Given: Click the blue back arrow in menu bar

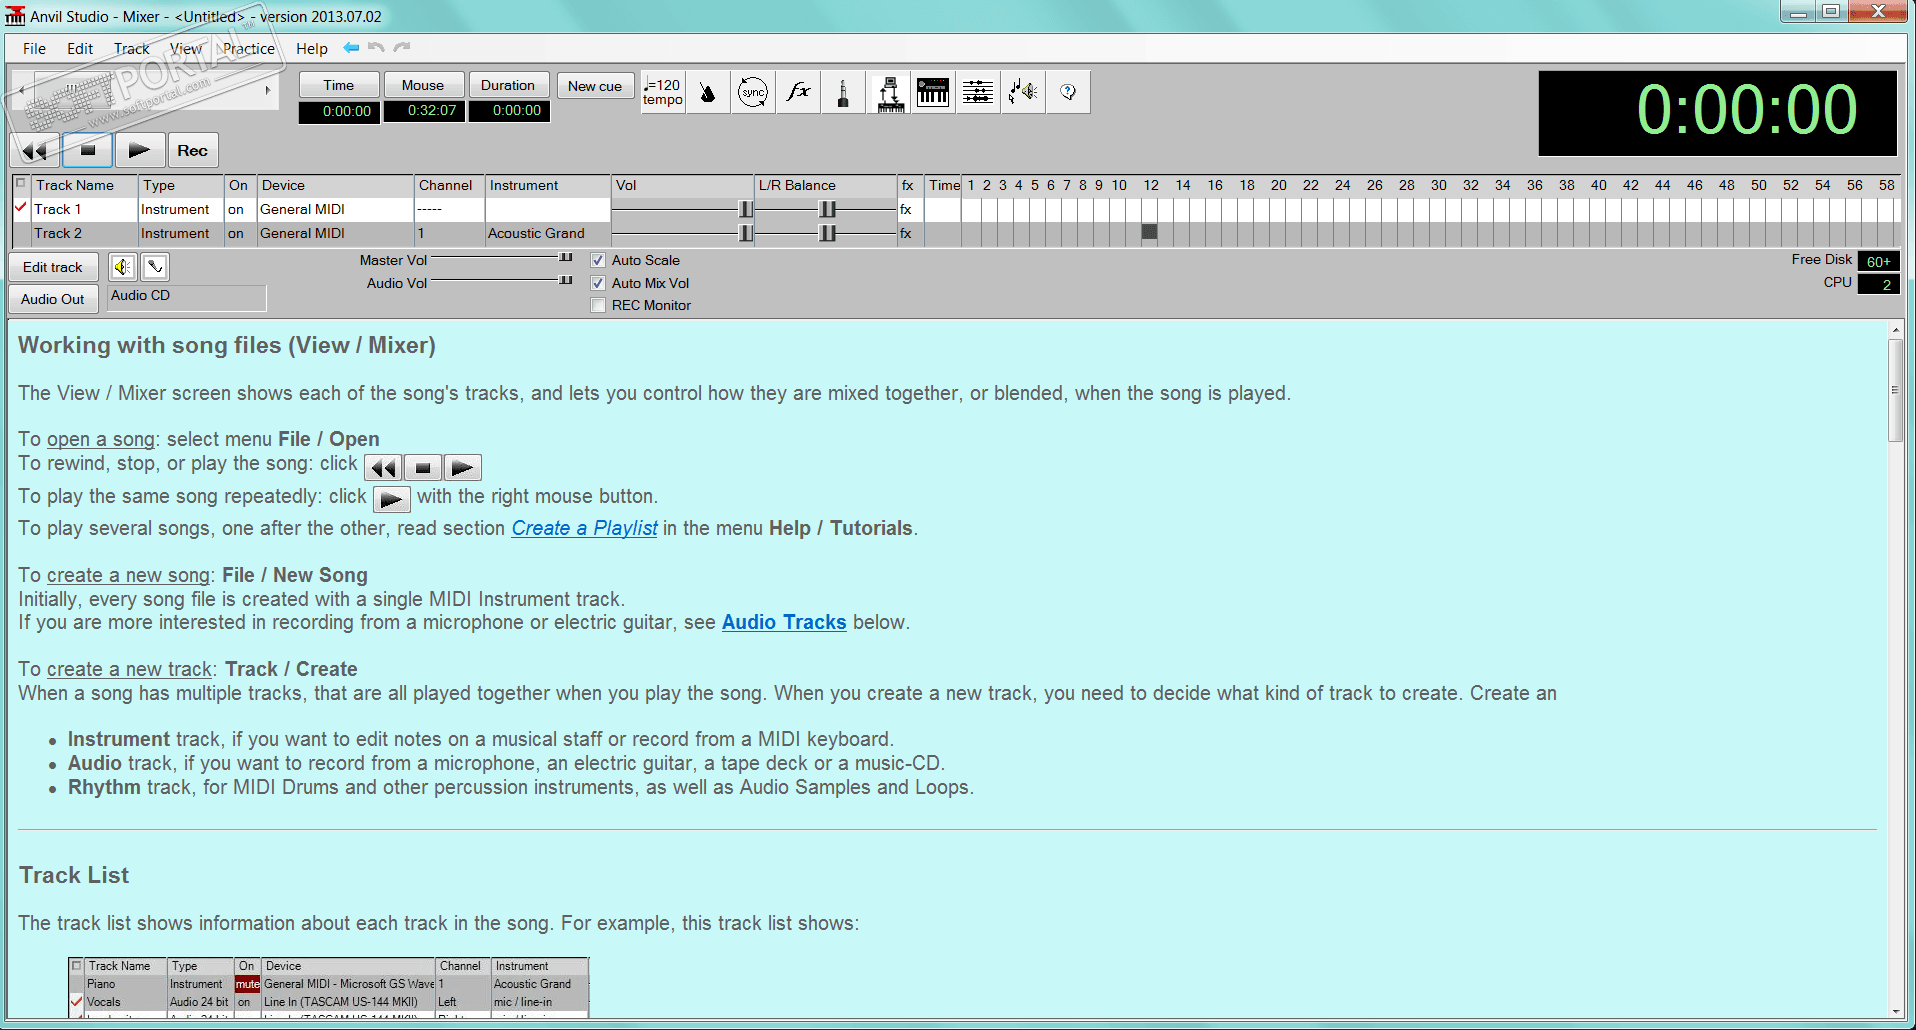Looking at the screenshot, I should pyautogui.click(x=351, y=47).
